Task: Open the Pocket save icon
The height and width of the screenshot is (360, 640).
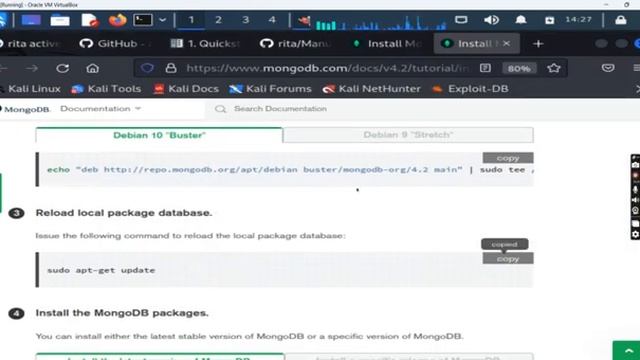Action: [608, 68]
